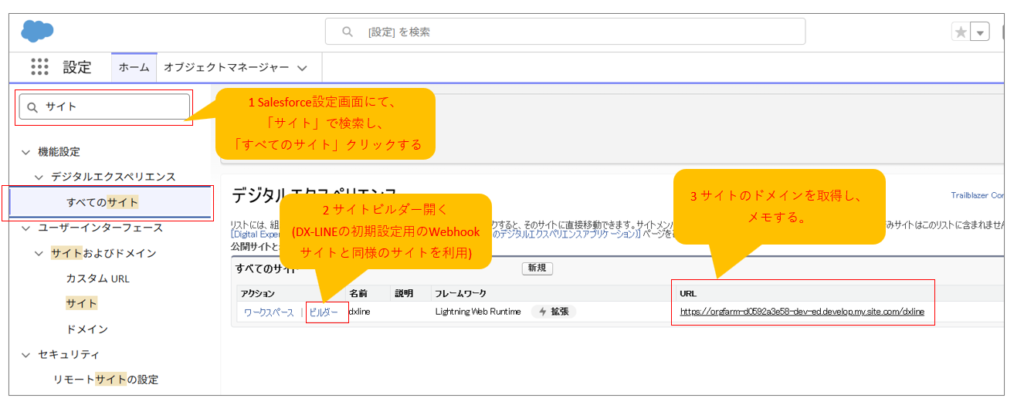This screenshot has width=1024, height=405.
Task: Click the [設定] を検索 global search field
Action: [x=565, y=31]
